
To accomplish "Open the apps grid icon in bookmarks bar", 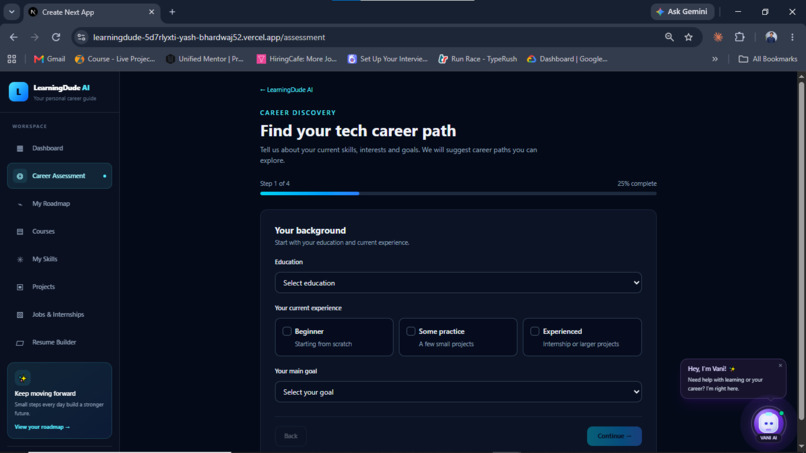I will pos(12,59).
